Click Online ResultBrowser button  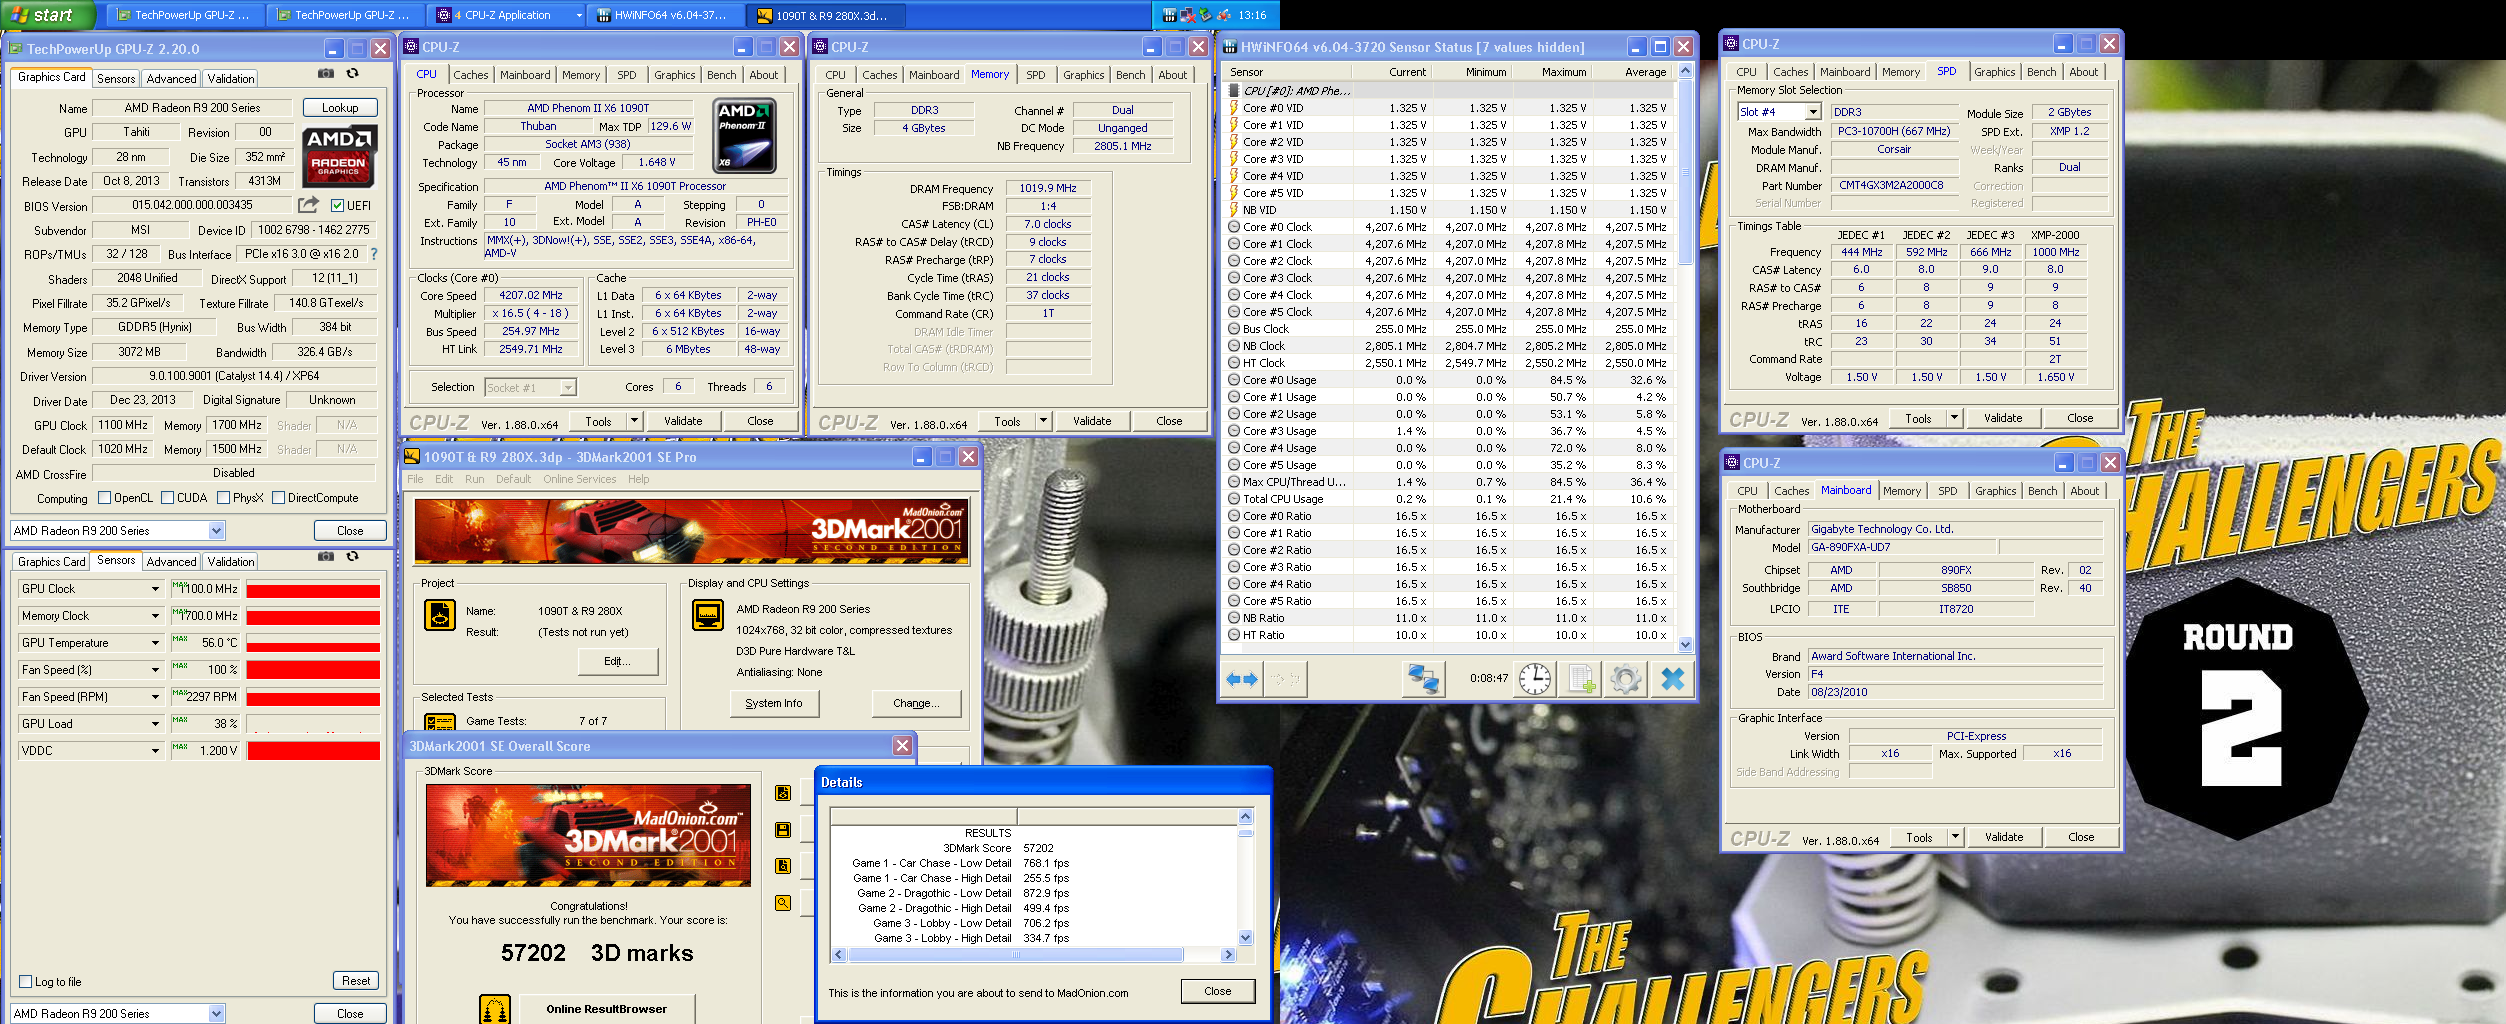pyautogui.click(x=606, y=1009)
